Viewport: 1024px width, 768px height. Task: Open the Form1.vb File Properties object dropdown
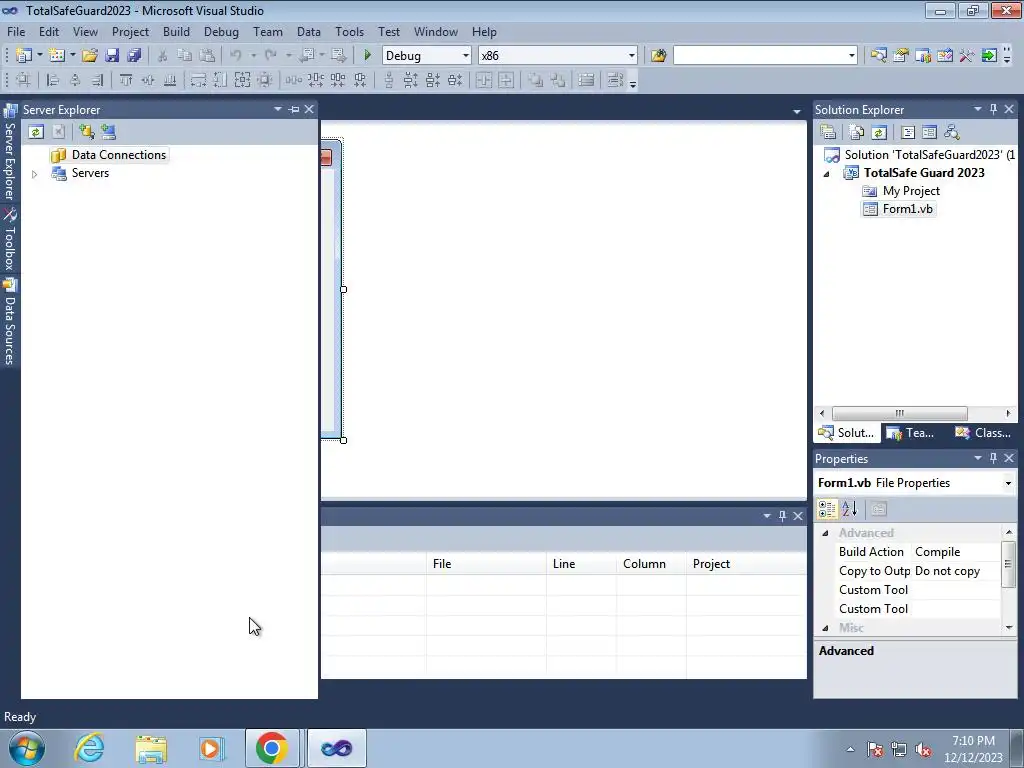[1008, 483]
